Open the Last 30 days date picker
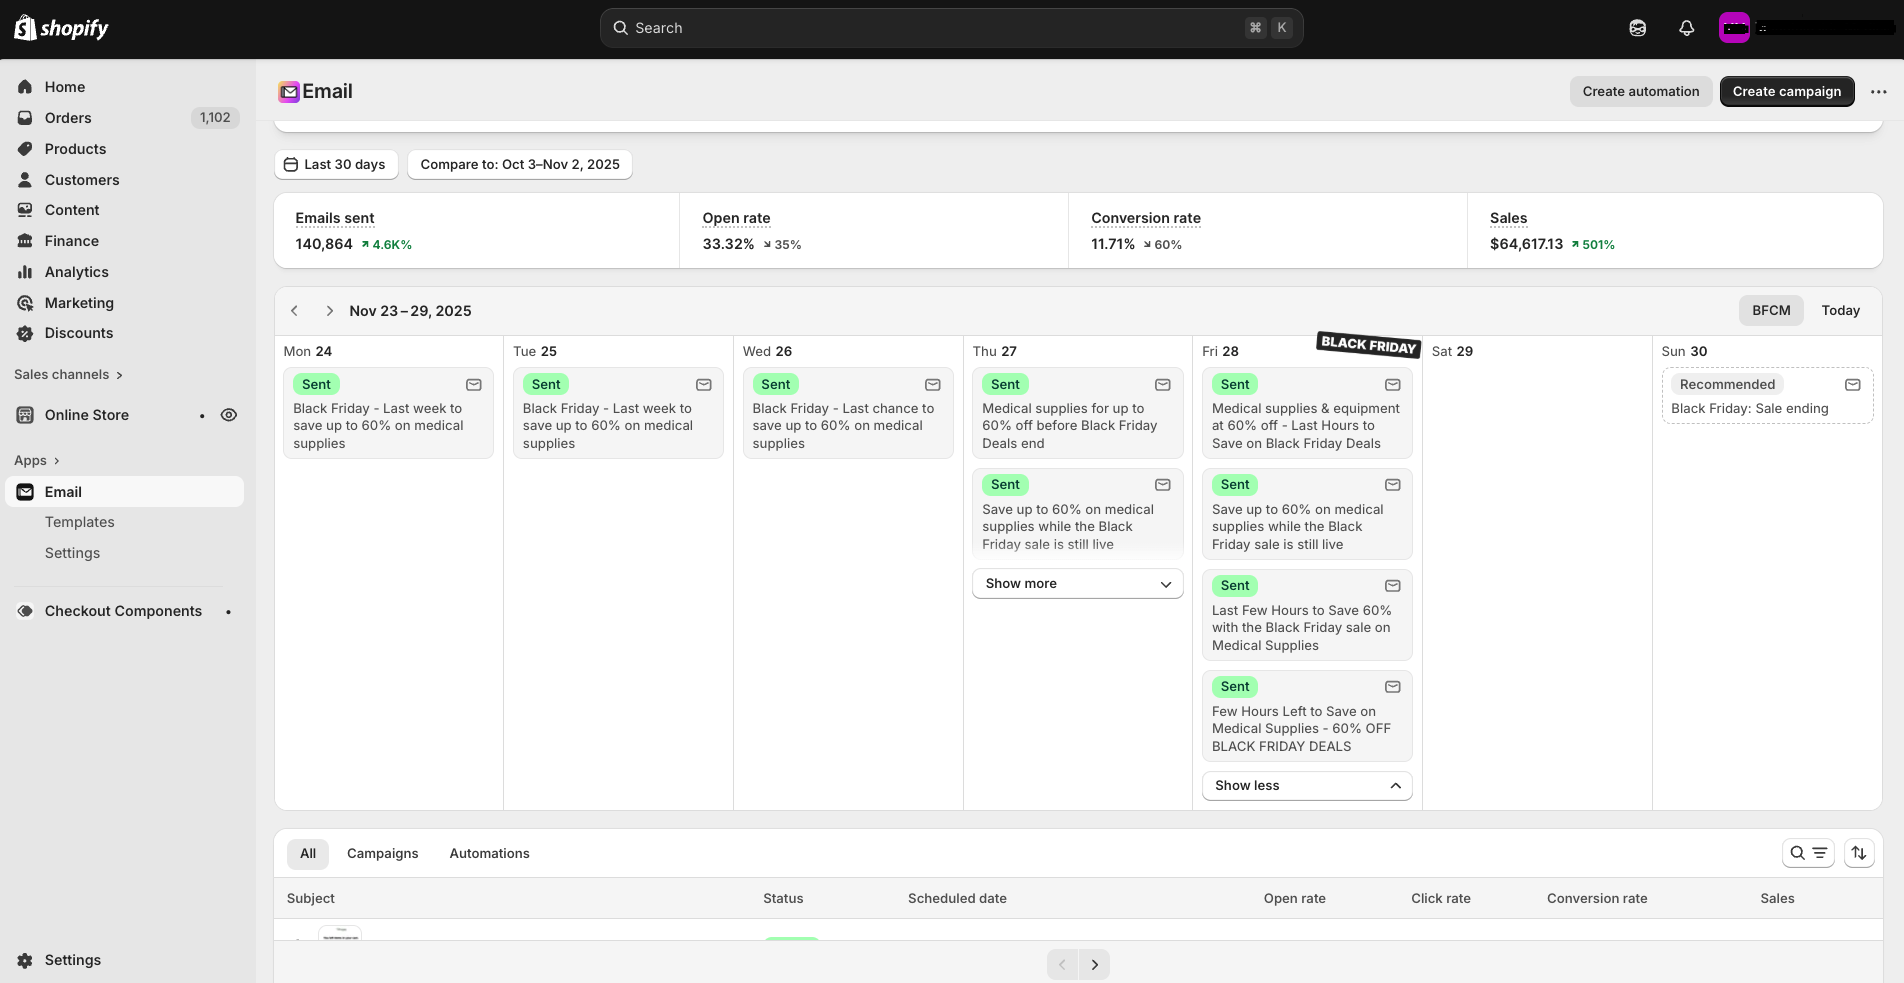Image resolution: width=1904 pixels, height=983 pixels. (x=336, y=165)
